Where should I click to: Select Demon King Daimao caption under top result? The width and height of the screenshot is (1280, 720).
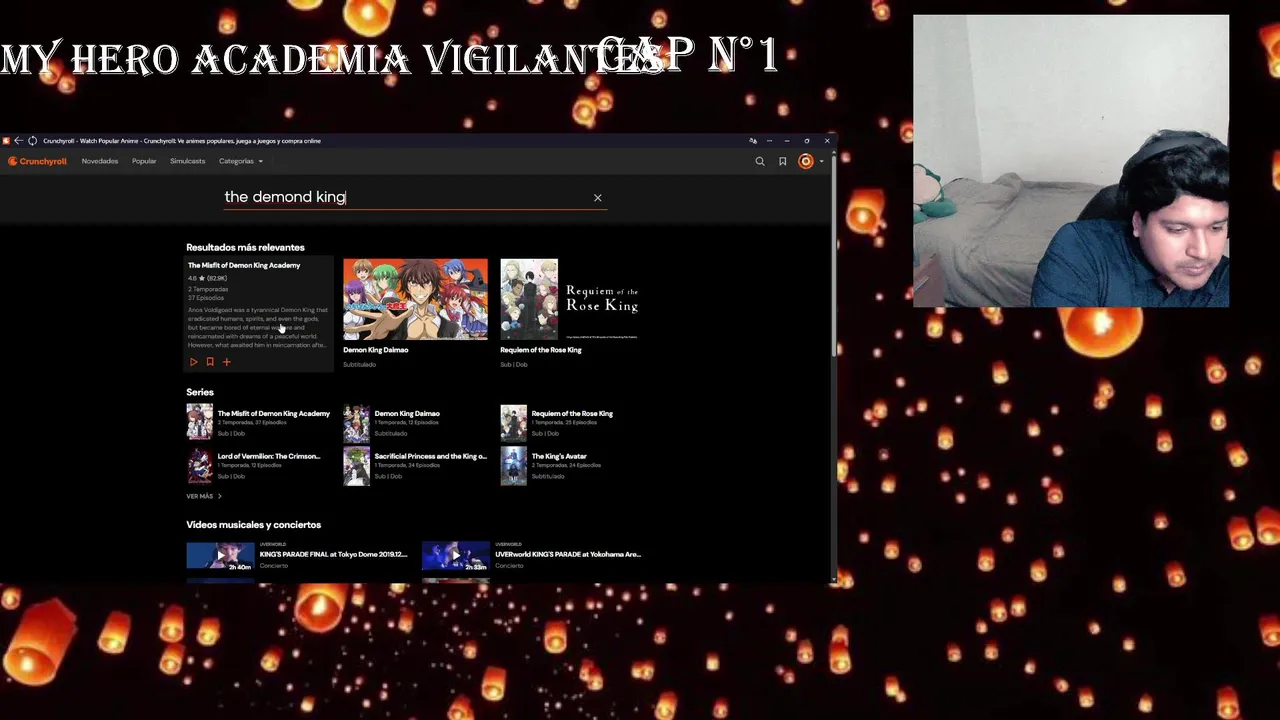click(376, 350)
